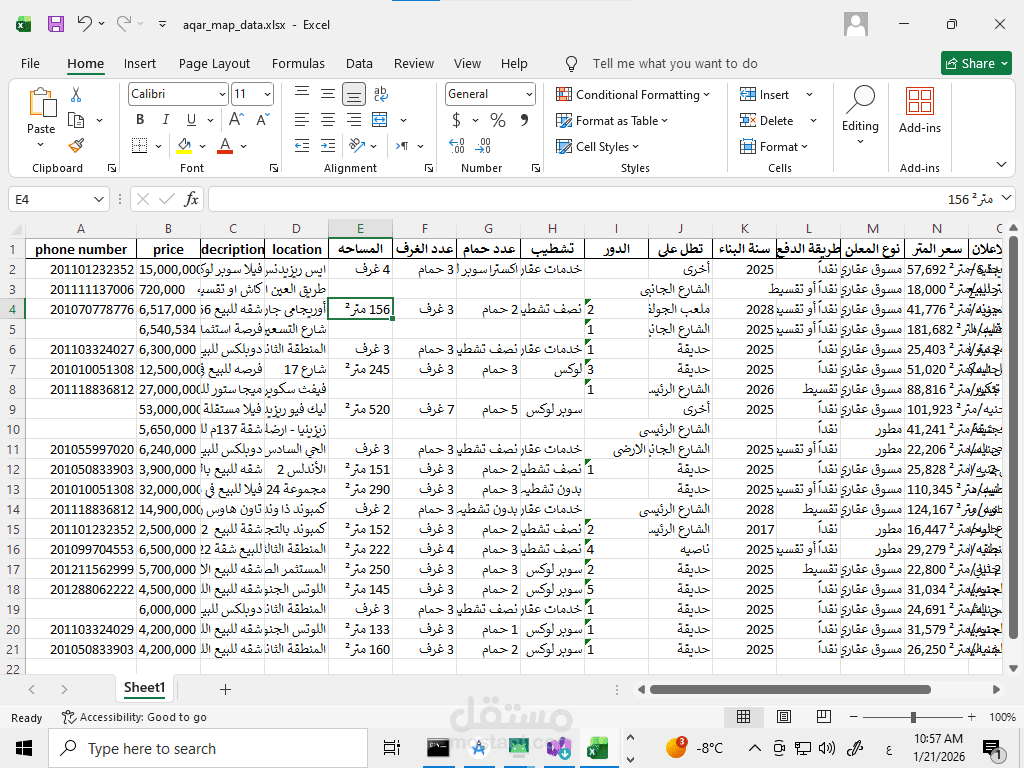Click the zoom slider handle

913,717
